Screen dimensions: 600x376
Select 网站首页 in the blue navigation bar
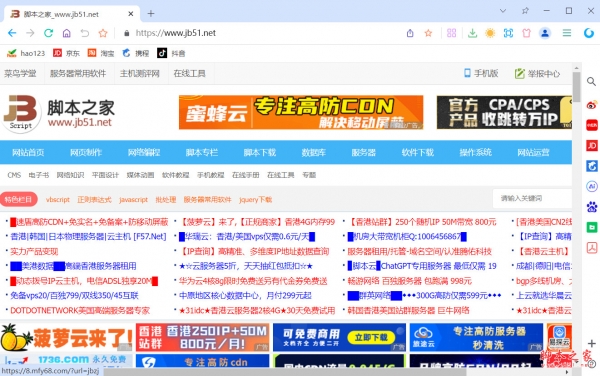point(28,152)
